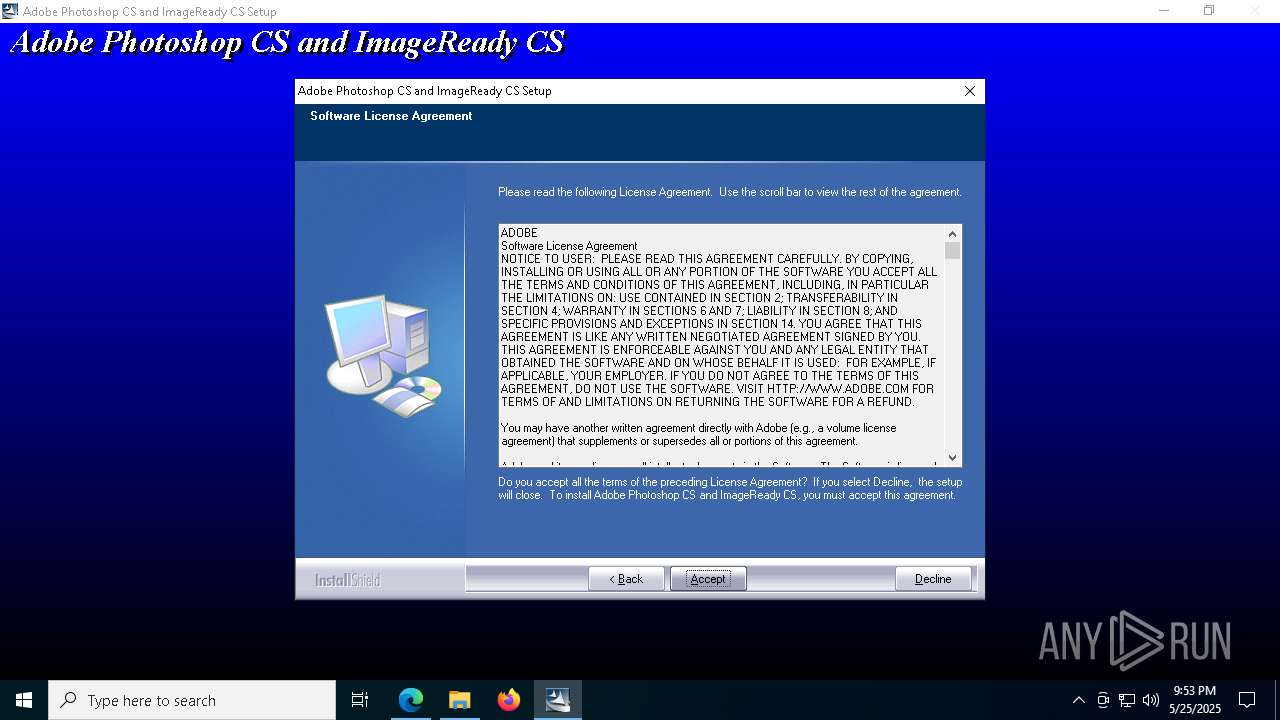Click the computer illustration in the dialog

tap(383, 356)
